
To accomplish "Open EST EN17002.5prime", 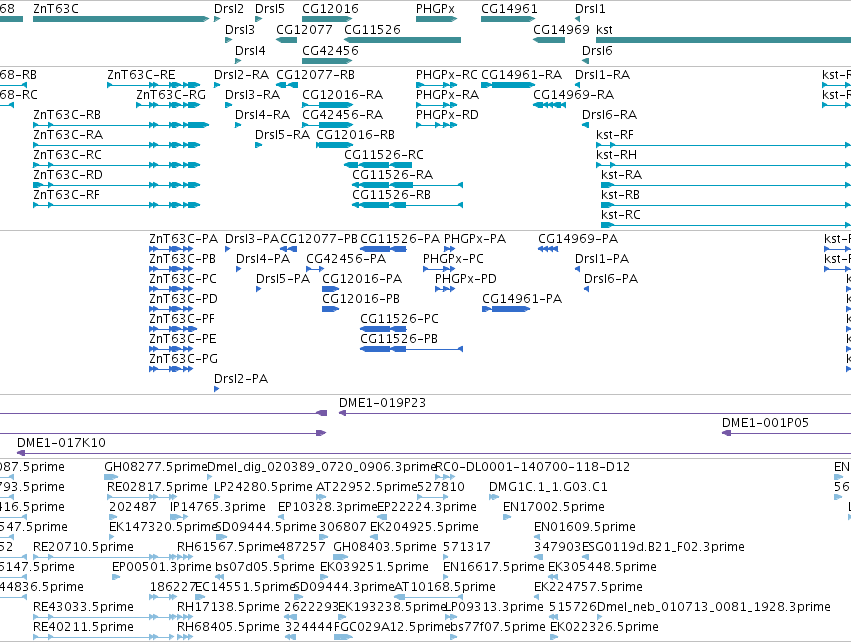I will click(x=554, y=507).
